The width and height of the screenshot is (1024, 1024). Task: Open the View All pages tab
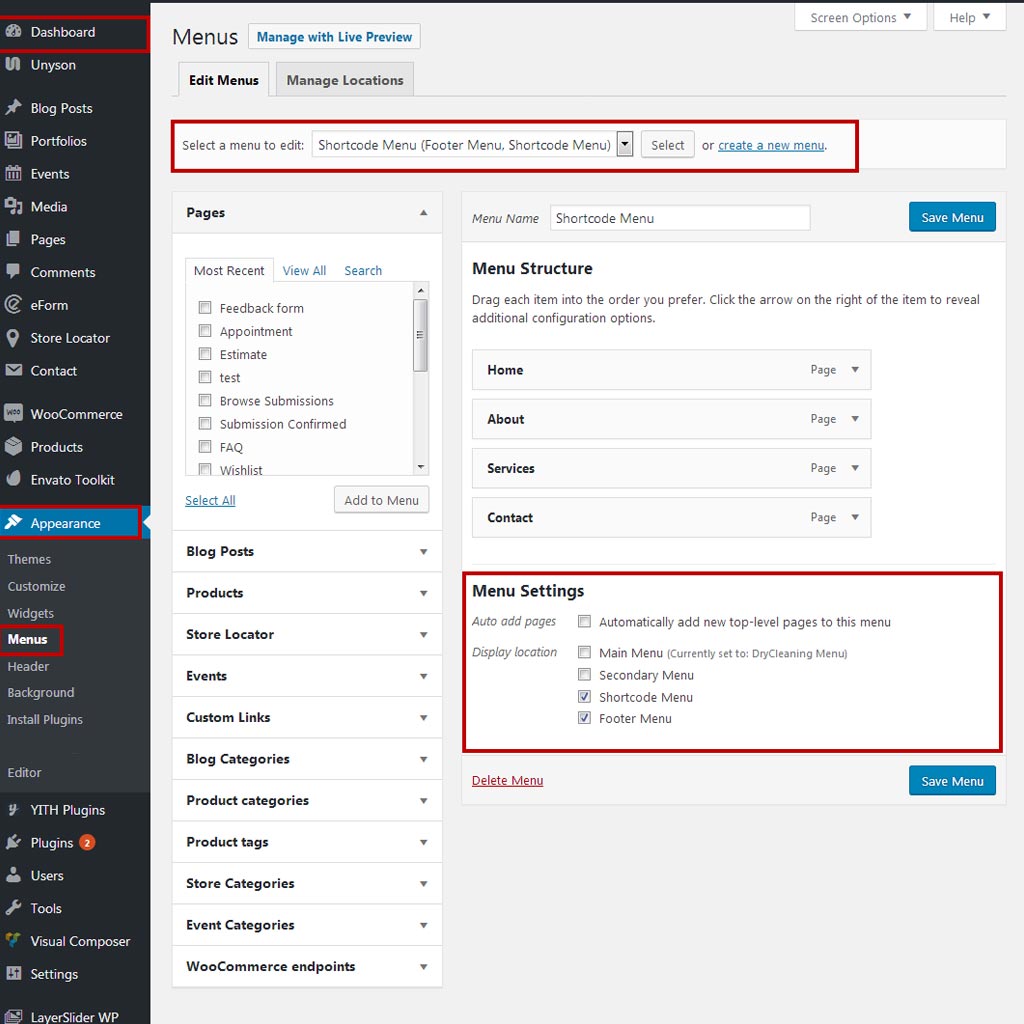(x=304, y=270)
